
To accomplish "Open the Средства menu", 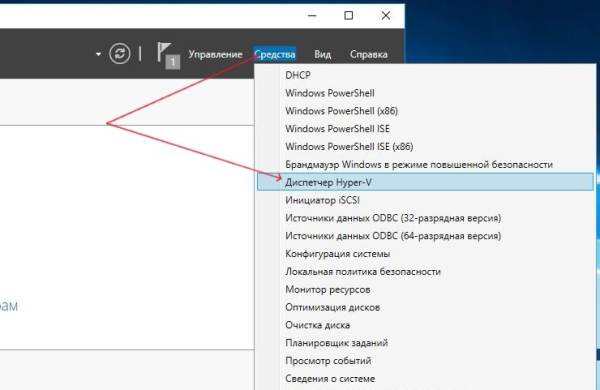I will (x=275, y=54).
